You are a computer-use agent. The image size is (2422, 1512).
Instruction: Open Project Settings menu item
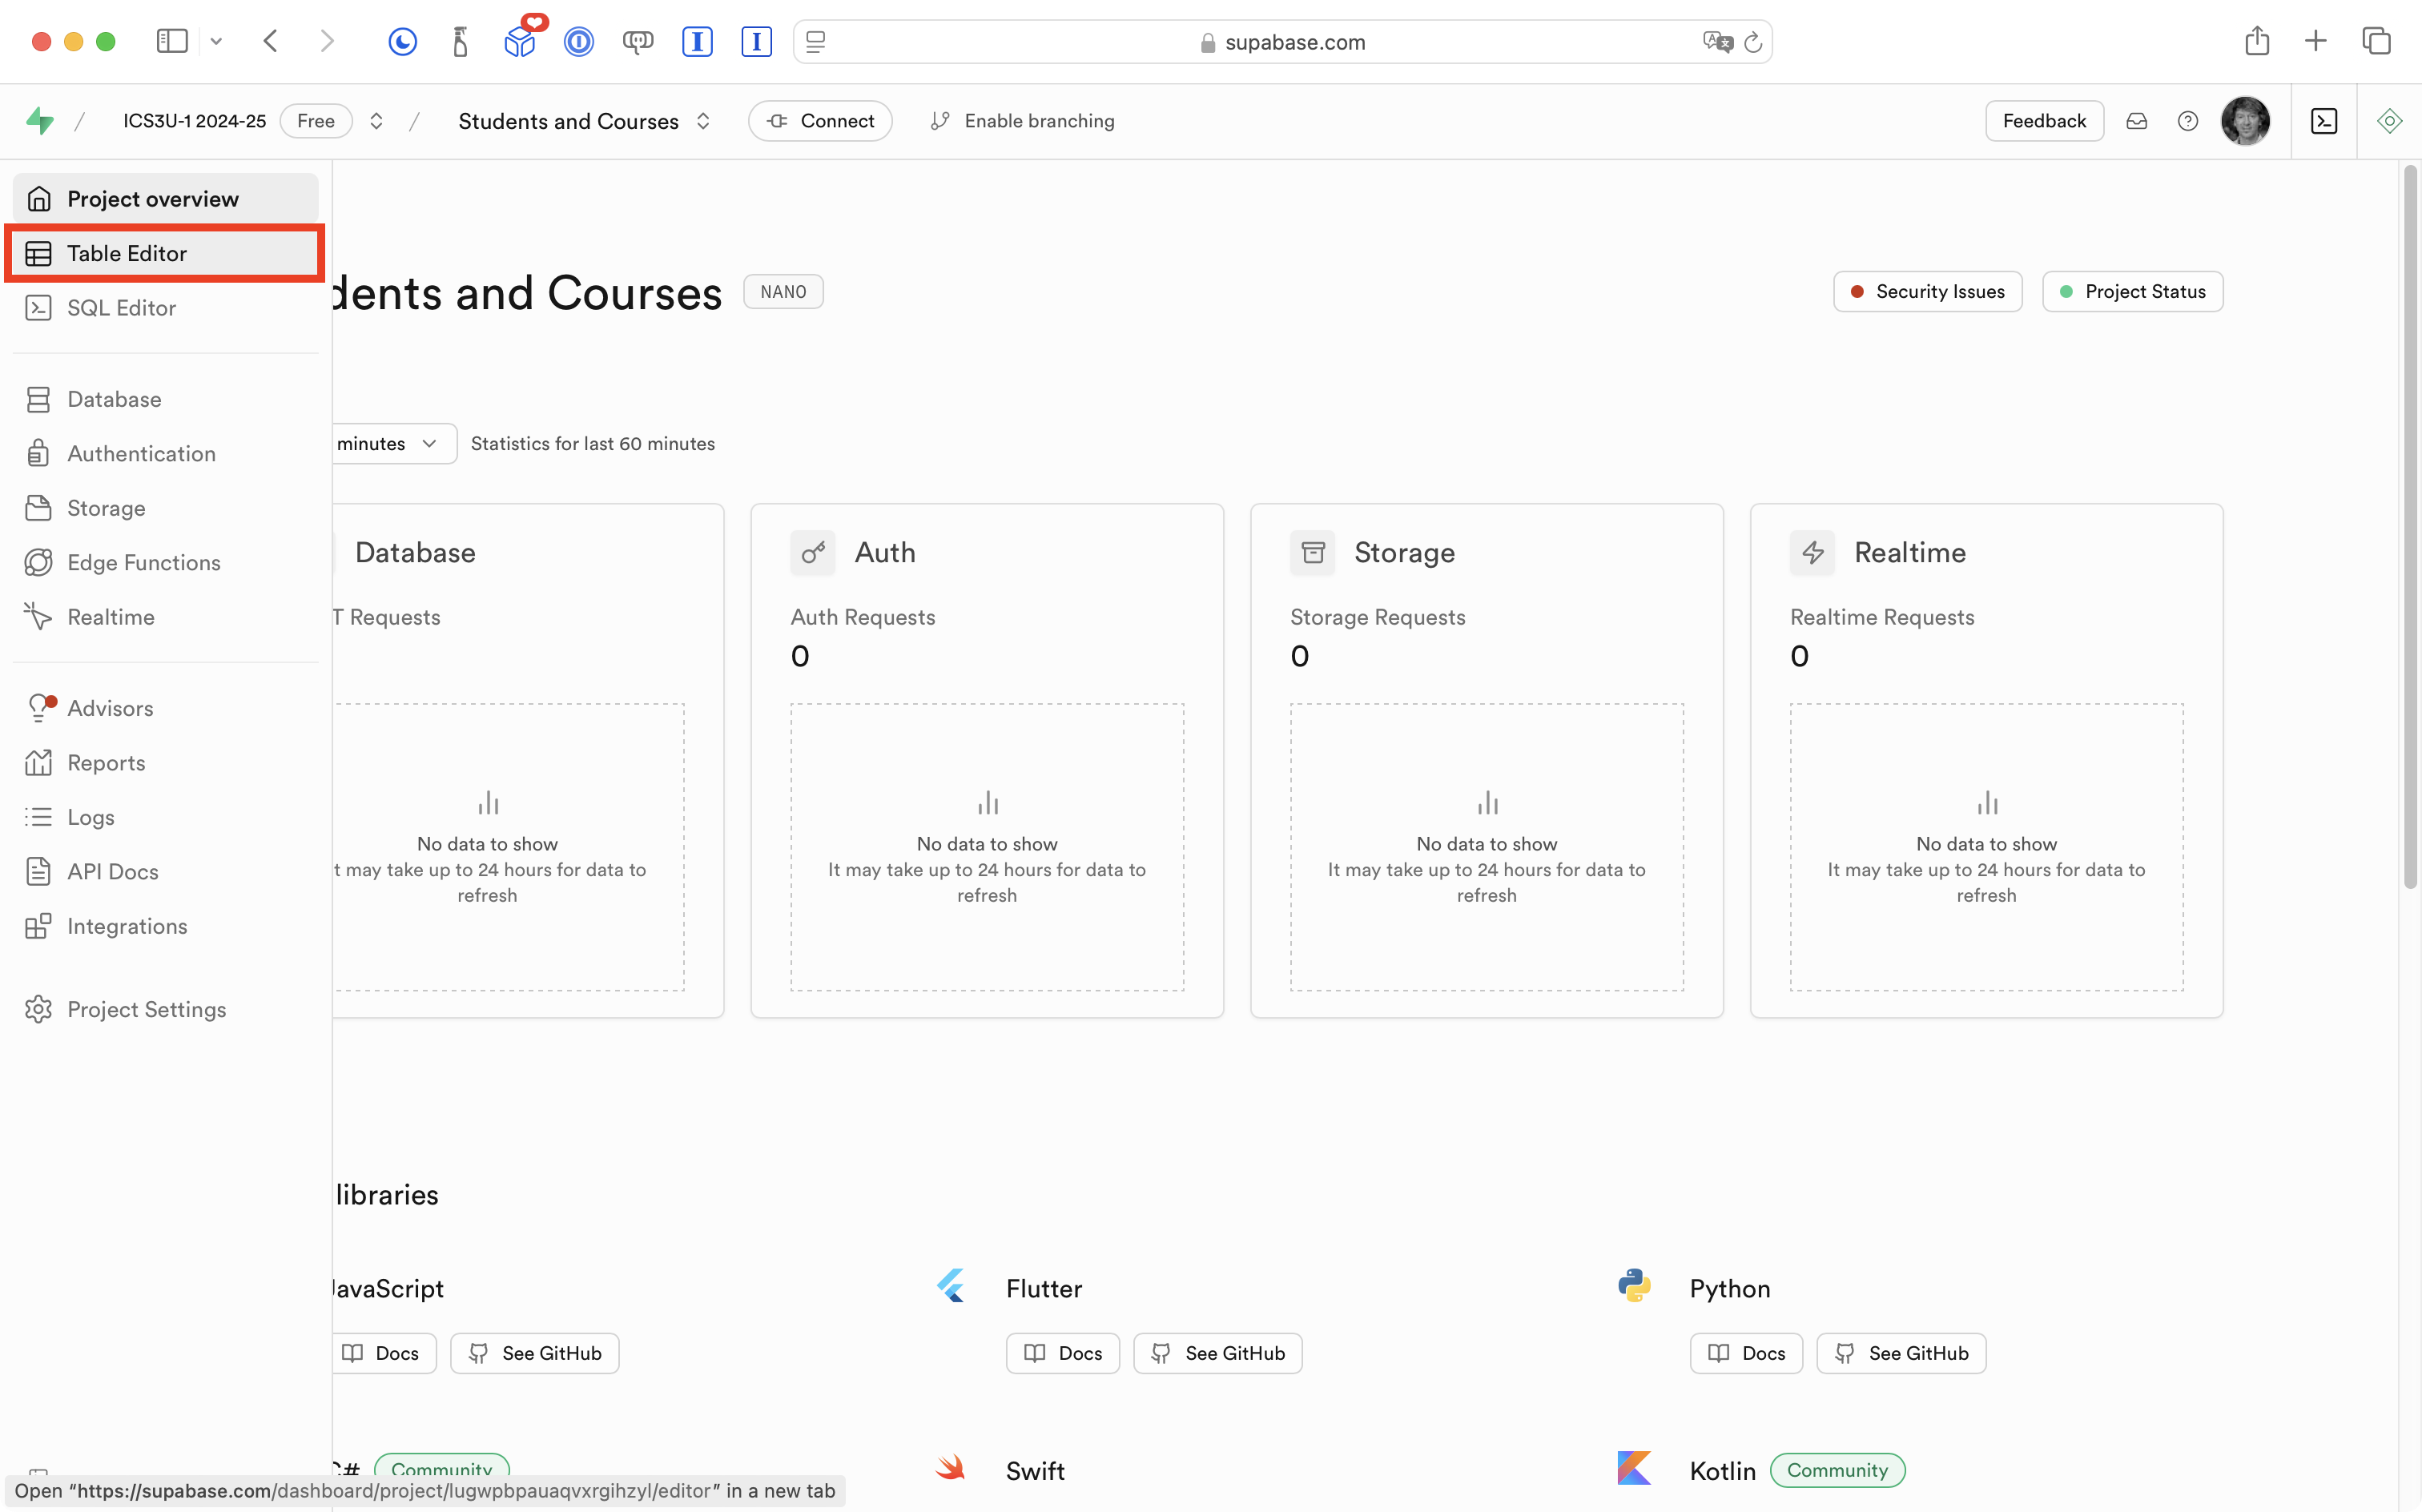(146, 1010)
